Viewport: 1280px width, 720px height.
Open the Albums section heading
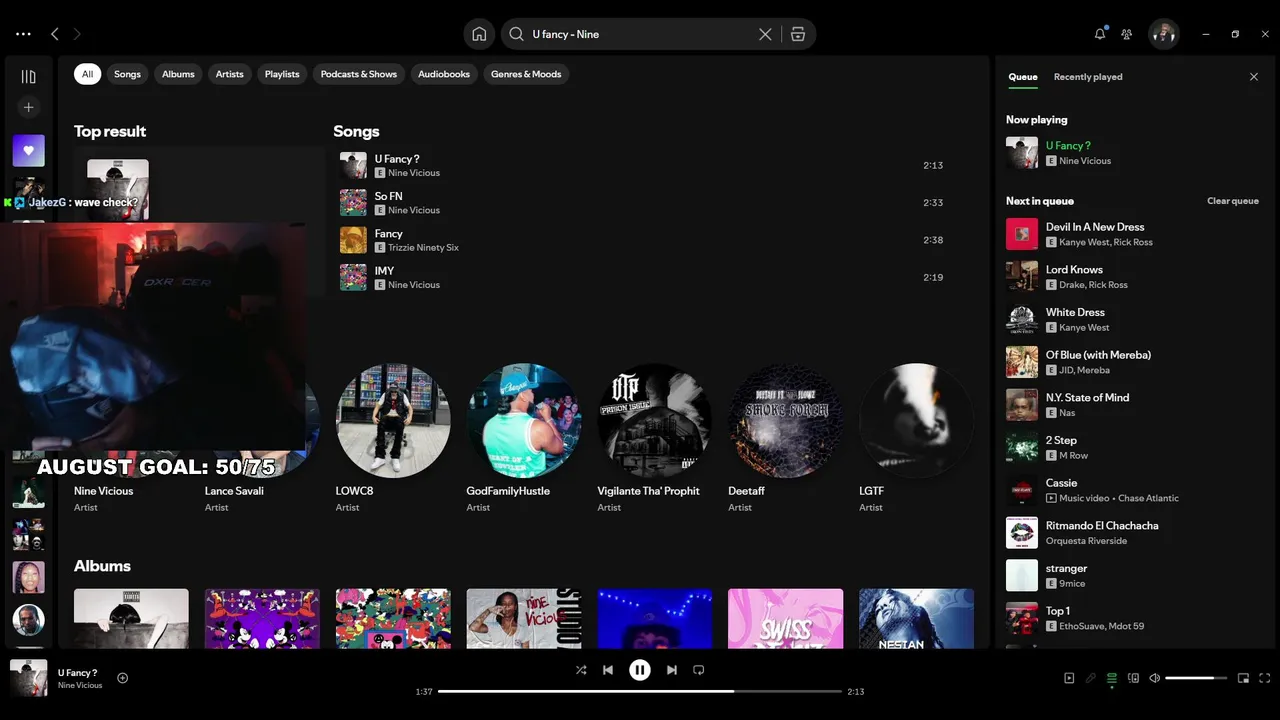102,566
